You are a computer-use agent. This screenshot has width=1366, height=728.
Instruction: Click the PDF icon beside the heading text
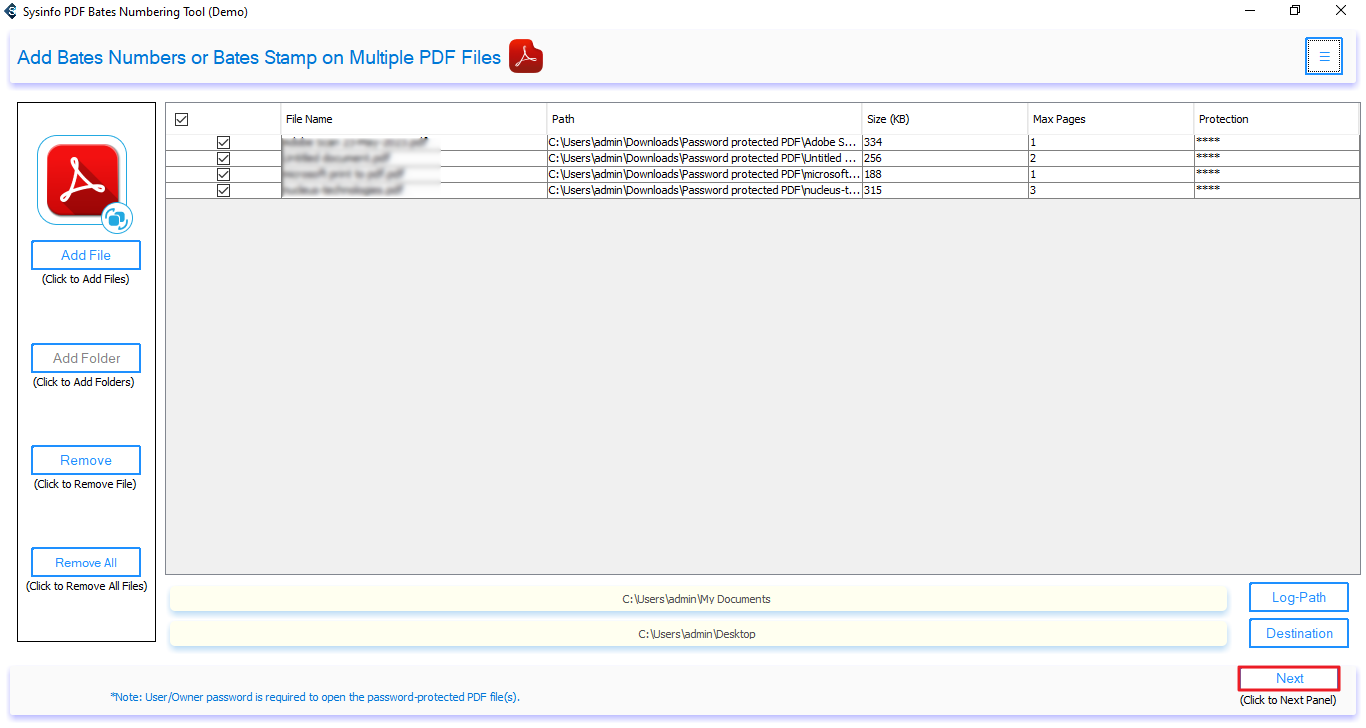click(x=525, y=56)
